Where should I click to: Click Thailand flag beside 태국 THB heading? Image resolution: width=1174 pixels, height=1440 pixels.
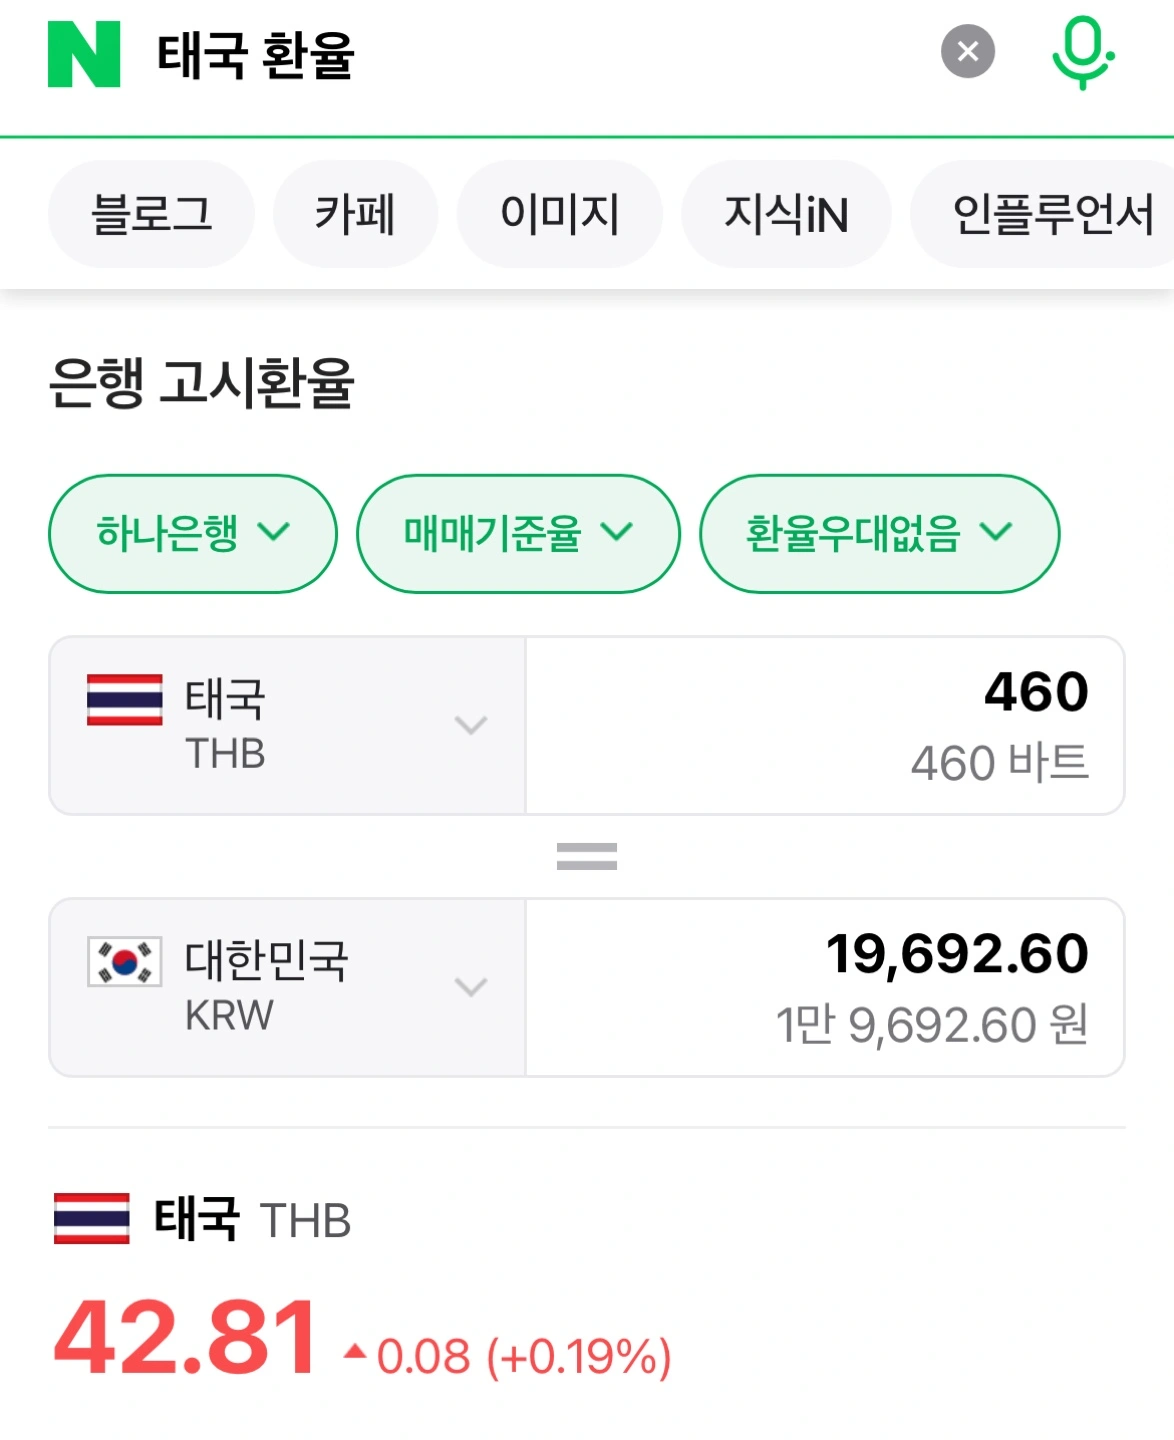pyautogui.click(x=92, y=1218)
